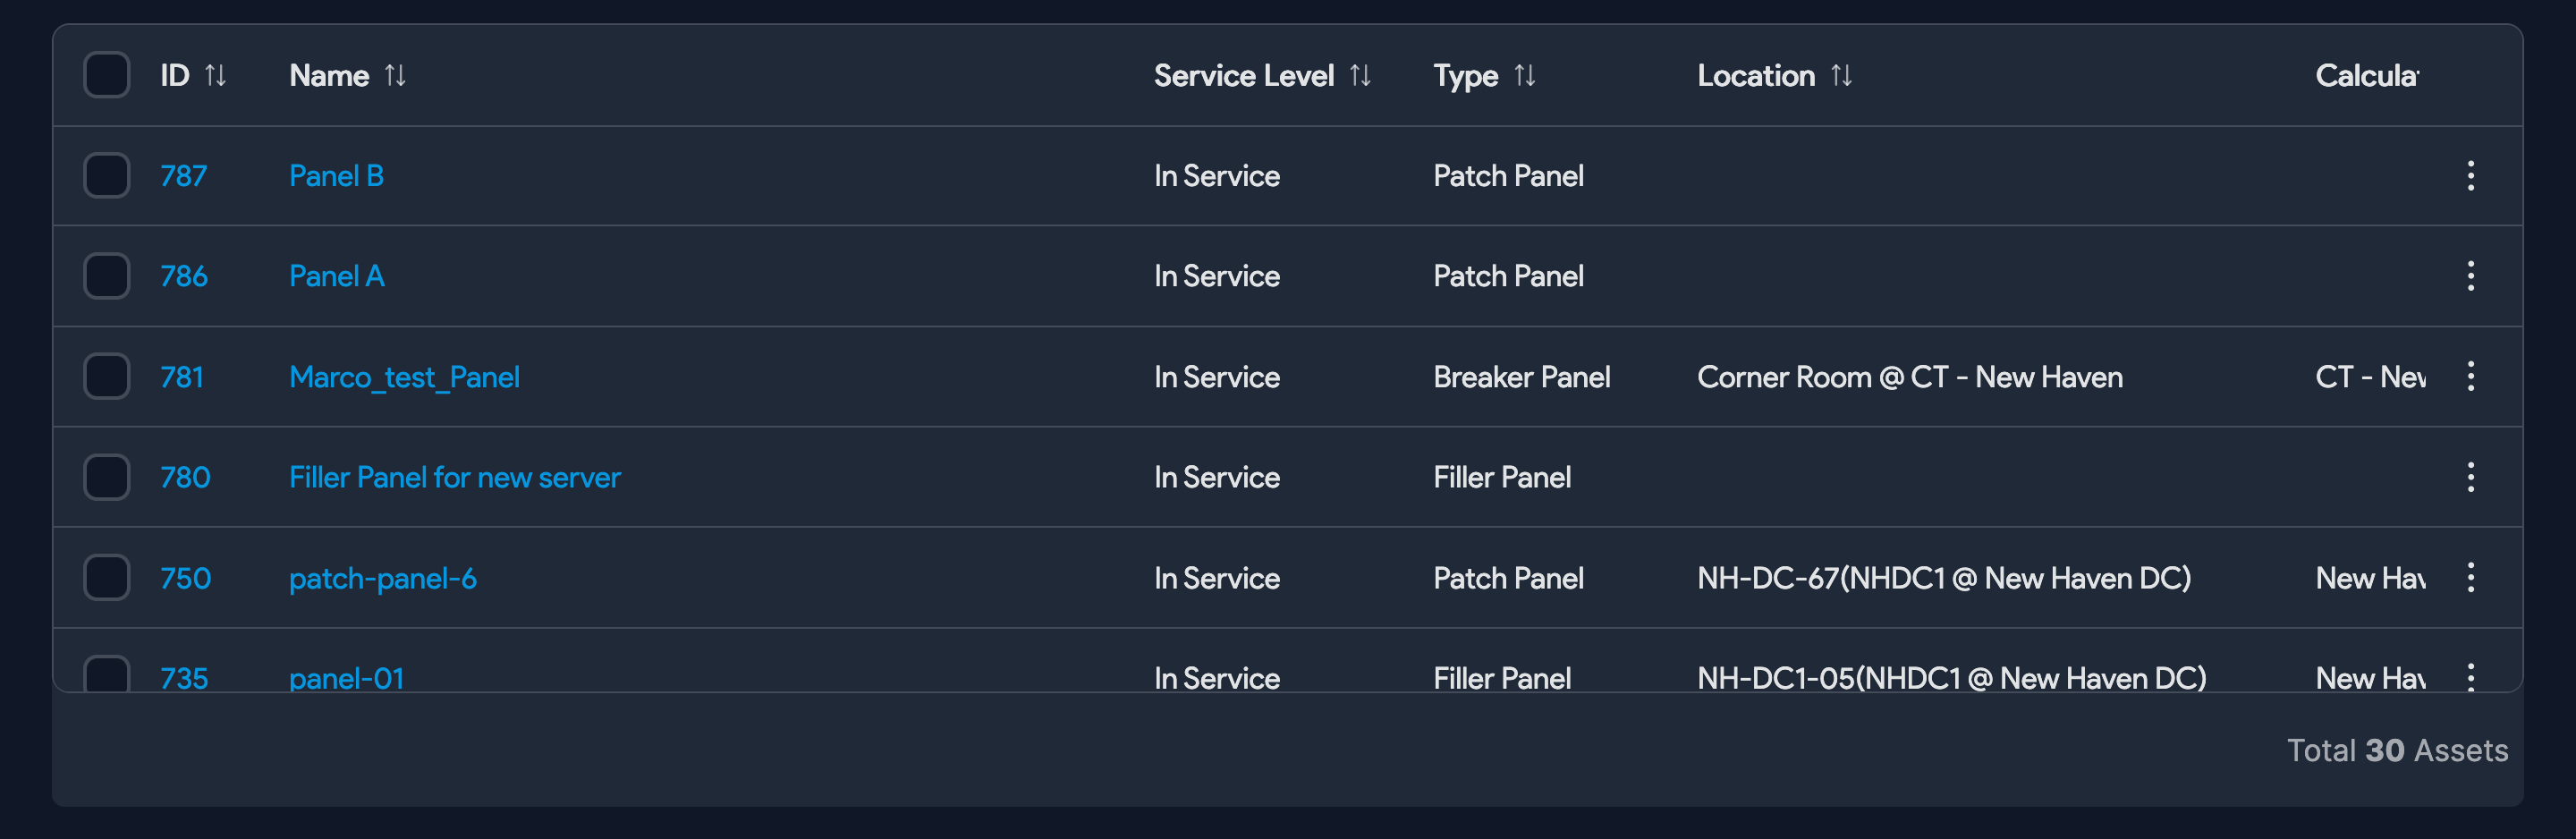The width and height of the screenshot is (2576, 839).
Task: Open the three-dot menu for Marco_test_Panel
Action: (2470, 376)
